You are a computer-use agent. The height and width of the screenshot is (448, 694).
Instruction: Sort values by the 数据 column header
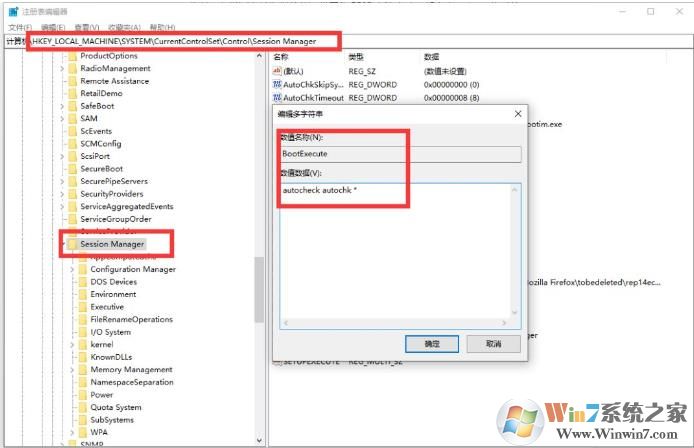point(432,57)
